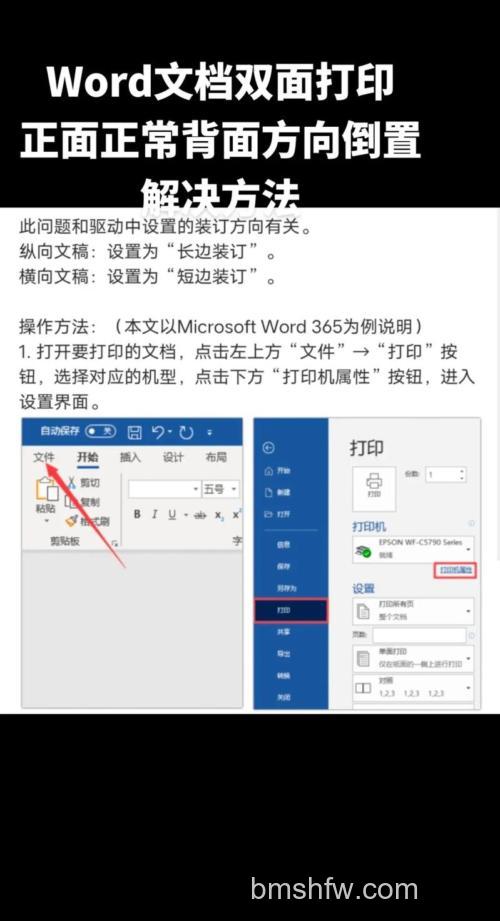The width and height of the screenshot is (500, 921).
Task: Open the Quick Access Toolbar customize arrow
Action: [x=210, y=433]
